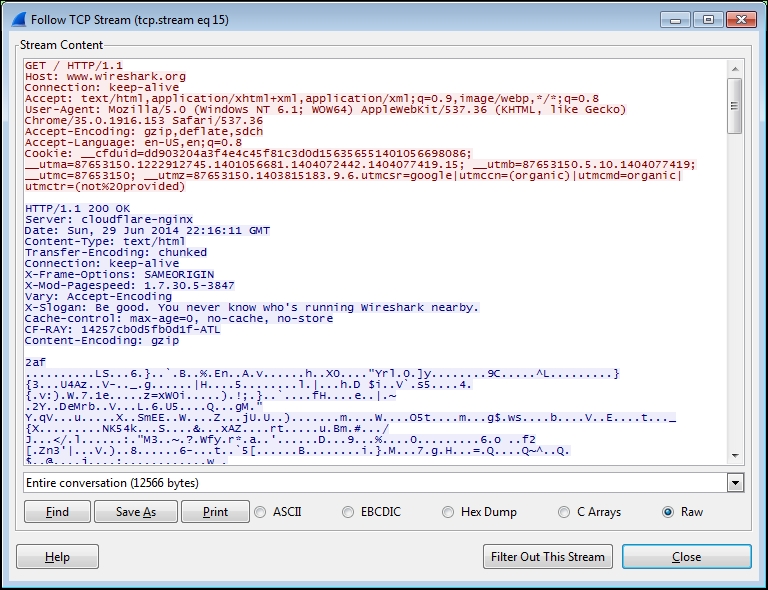Click the '__utma=87653150' cookie line
The width and height of the screenshot is (768, 590).
pyautogui.click(x=360, y=165)
